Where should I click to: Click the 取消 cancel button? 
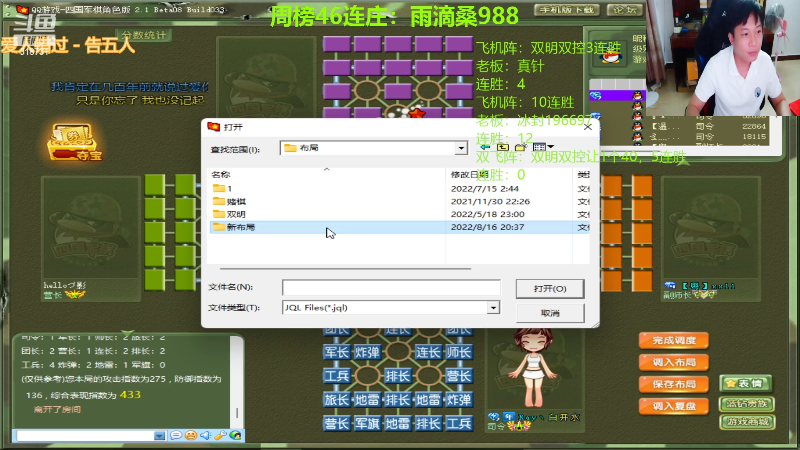pyautogui.click(x=550, y=313)
